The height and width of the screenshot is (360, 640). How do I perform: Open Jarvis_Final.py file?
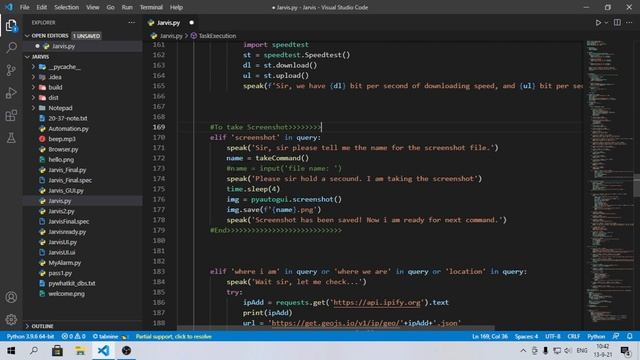click(x=67, y=170)
